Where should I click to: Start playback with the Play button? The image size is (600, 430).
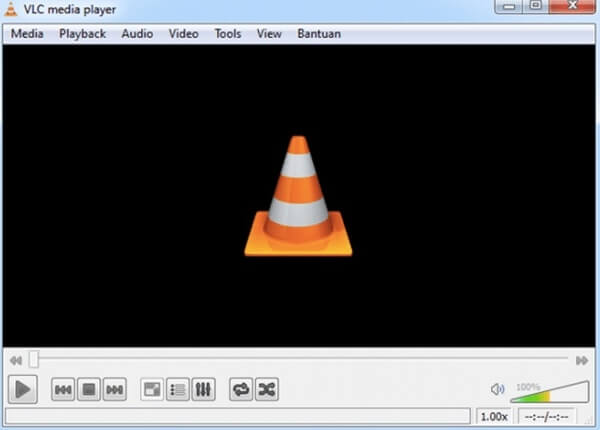tap(23, 389)
